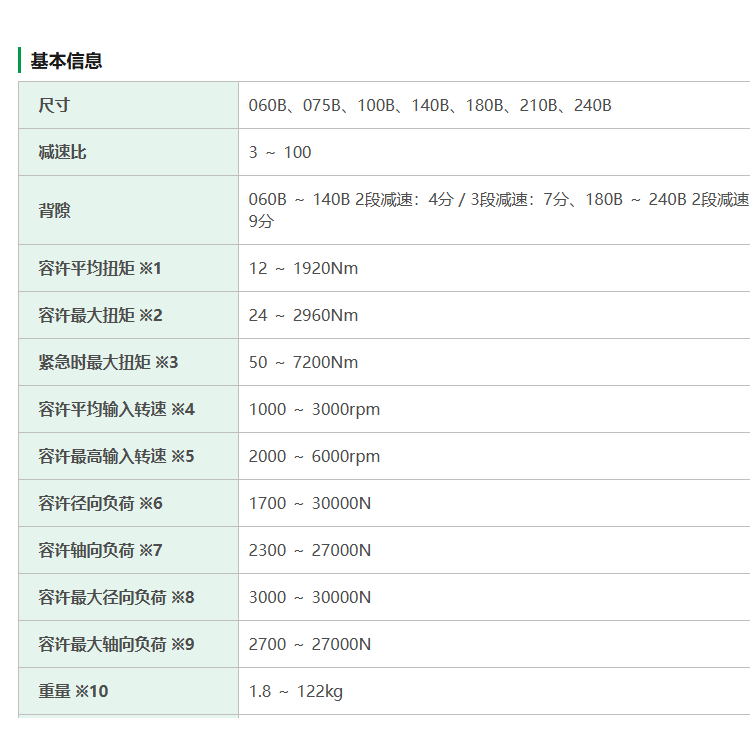Click the 24 ~ 2960Nm value

point(303,315)
